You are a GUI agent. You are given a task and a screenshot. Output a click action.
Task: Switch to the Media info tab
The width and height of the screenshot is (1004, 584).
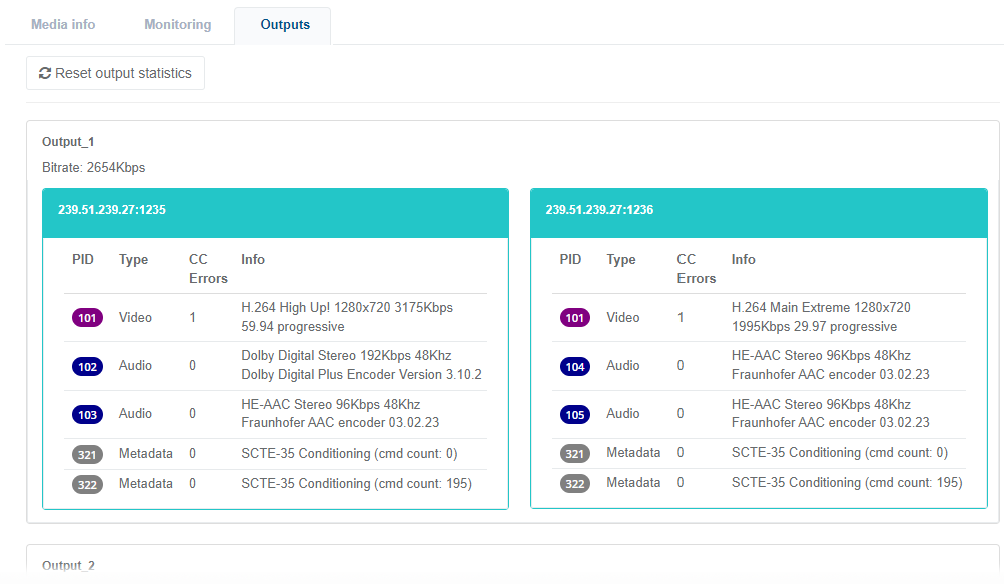pyautogui.click(x=63, y=24)
